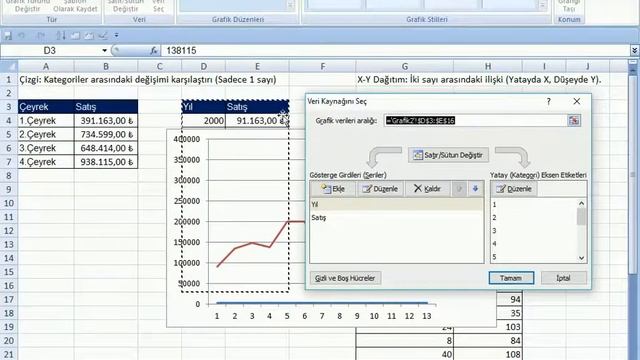Click the move series up arrow
The height and width of the screenshot is (360, 640).
pyautogui.click(x=459, y=189)
